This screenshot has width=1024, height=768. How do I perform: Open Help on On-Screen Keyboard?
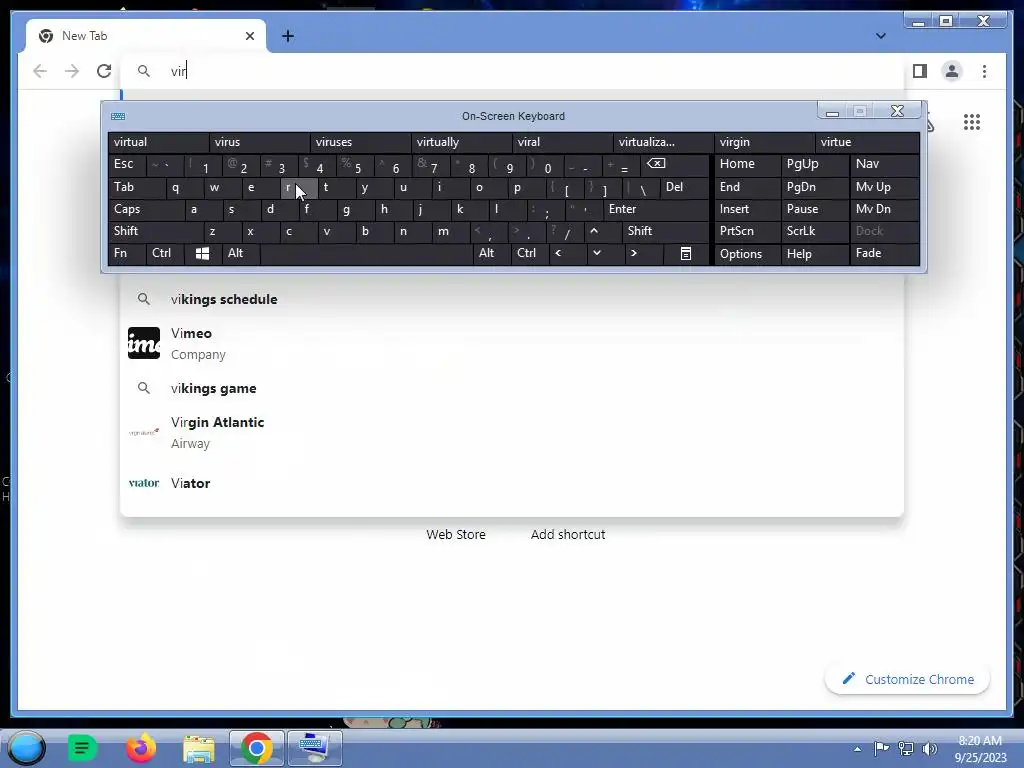(x=815, y=253)
